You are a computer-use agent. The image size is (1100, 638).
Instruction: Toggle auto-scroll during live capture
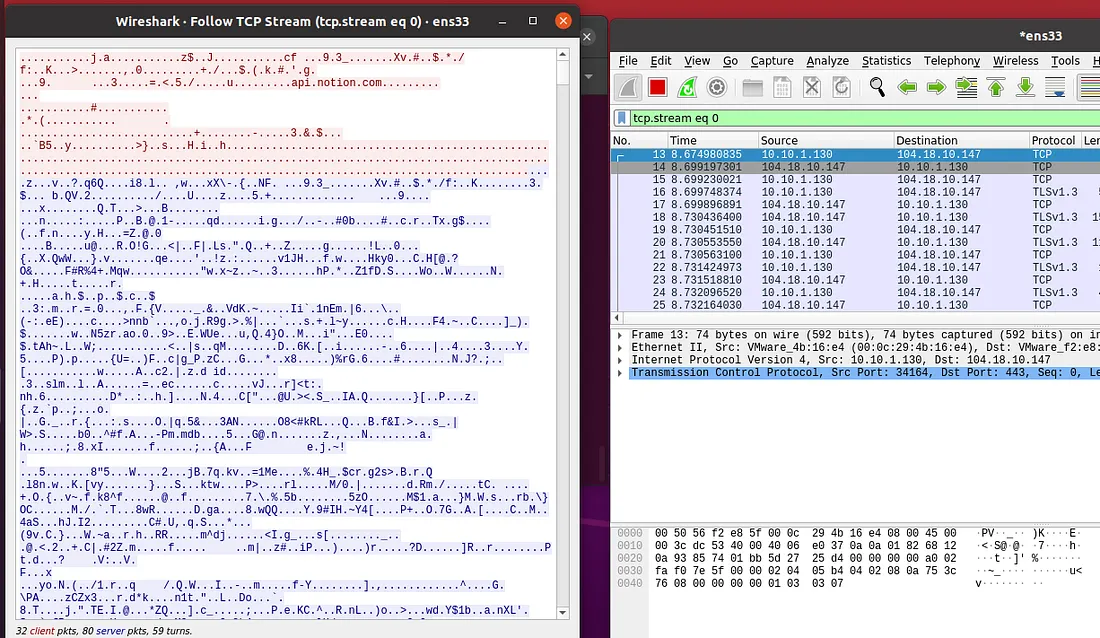coord(1055,88)
